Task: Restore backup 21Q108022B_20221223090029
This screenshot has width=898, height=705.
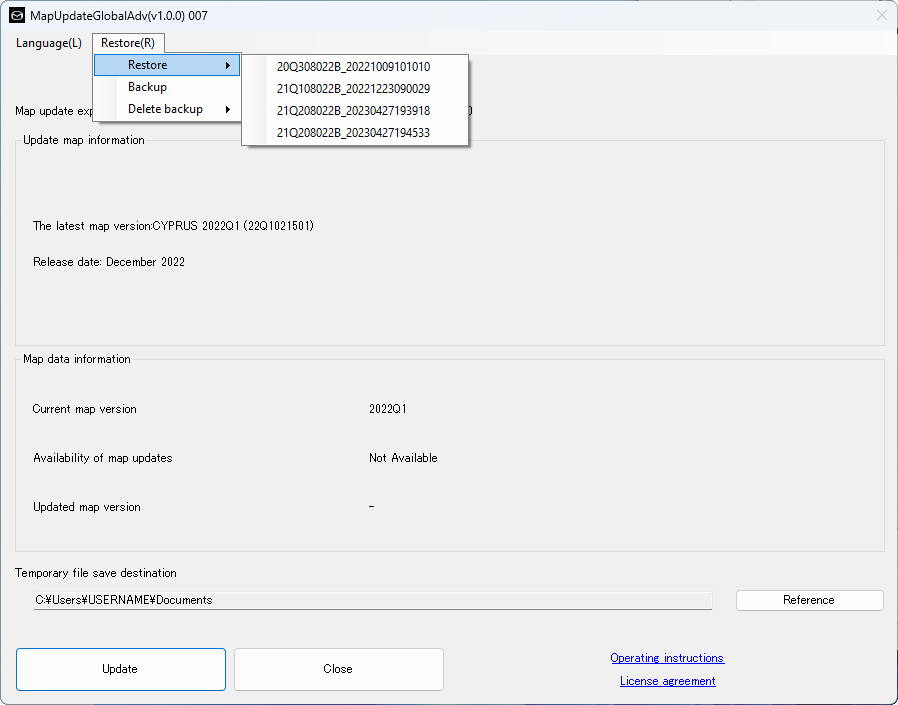Action: [354, 89]
